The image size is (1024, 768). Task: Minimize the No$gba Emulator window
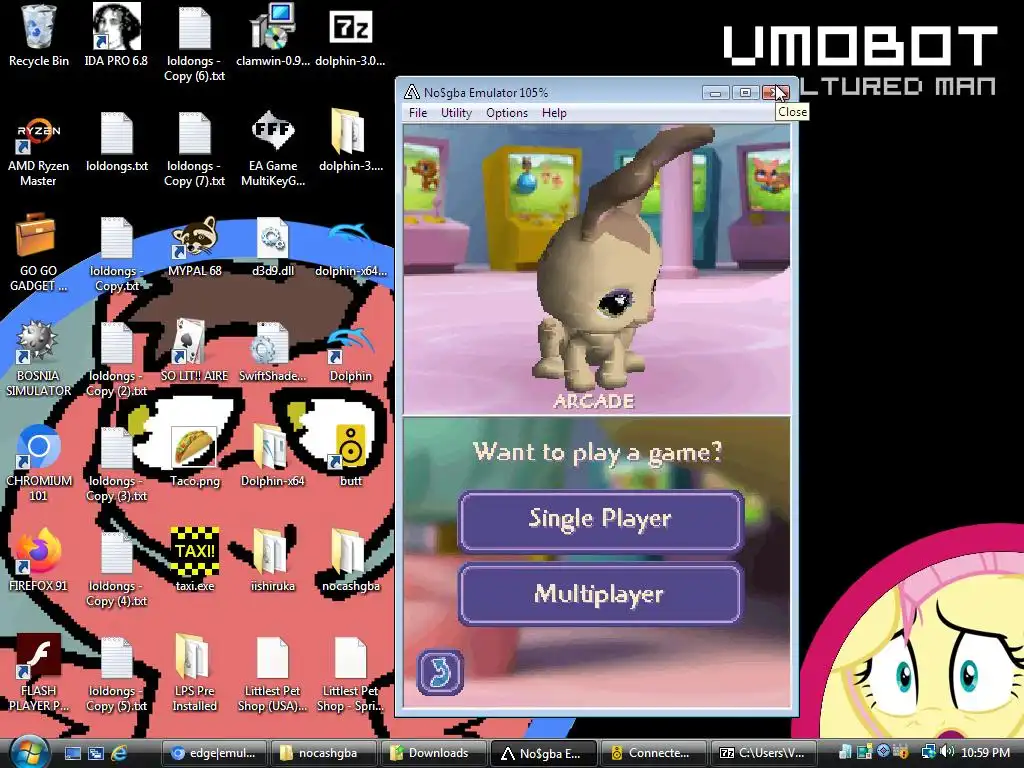click(x=715, y=93)
